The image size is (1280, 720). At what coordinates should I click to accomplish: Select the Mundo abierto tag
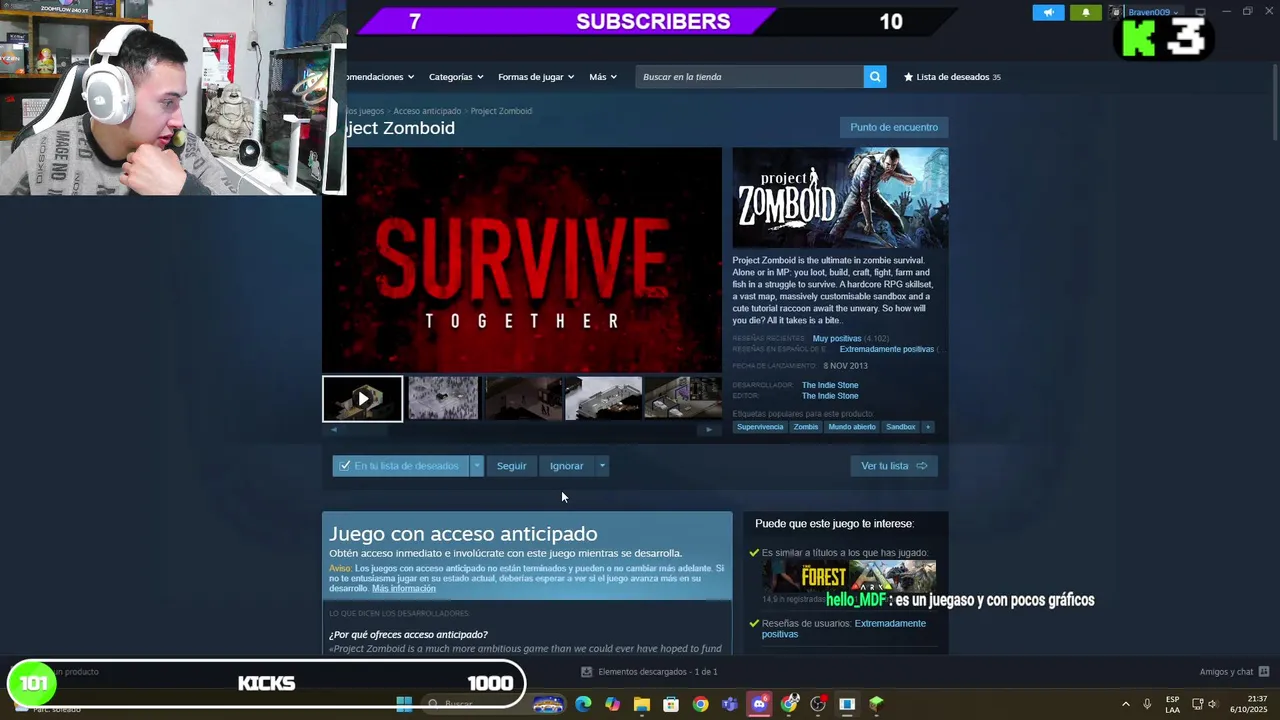click(852, 427)
